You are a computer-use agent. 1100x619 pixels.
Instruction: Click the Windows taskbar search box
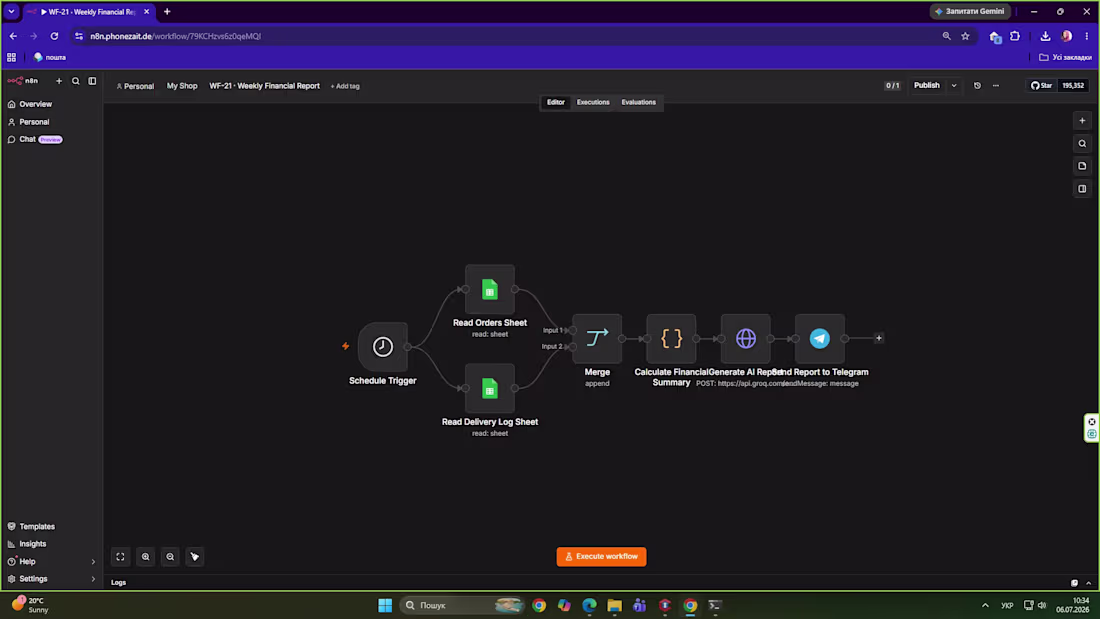tap(463, 605)
